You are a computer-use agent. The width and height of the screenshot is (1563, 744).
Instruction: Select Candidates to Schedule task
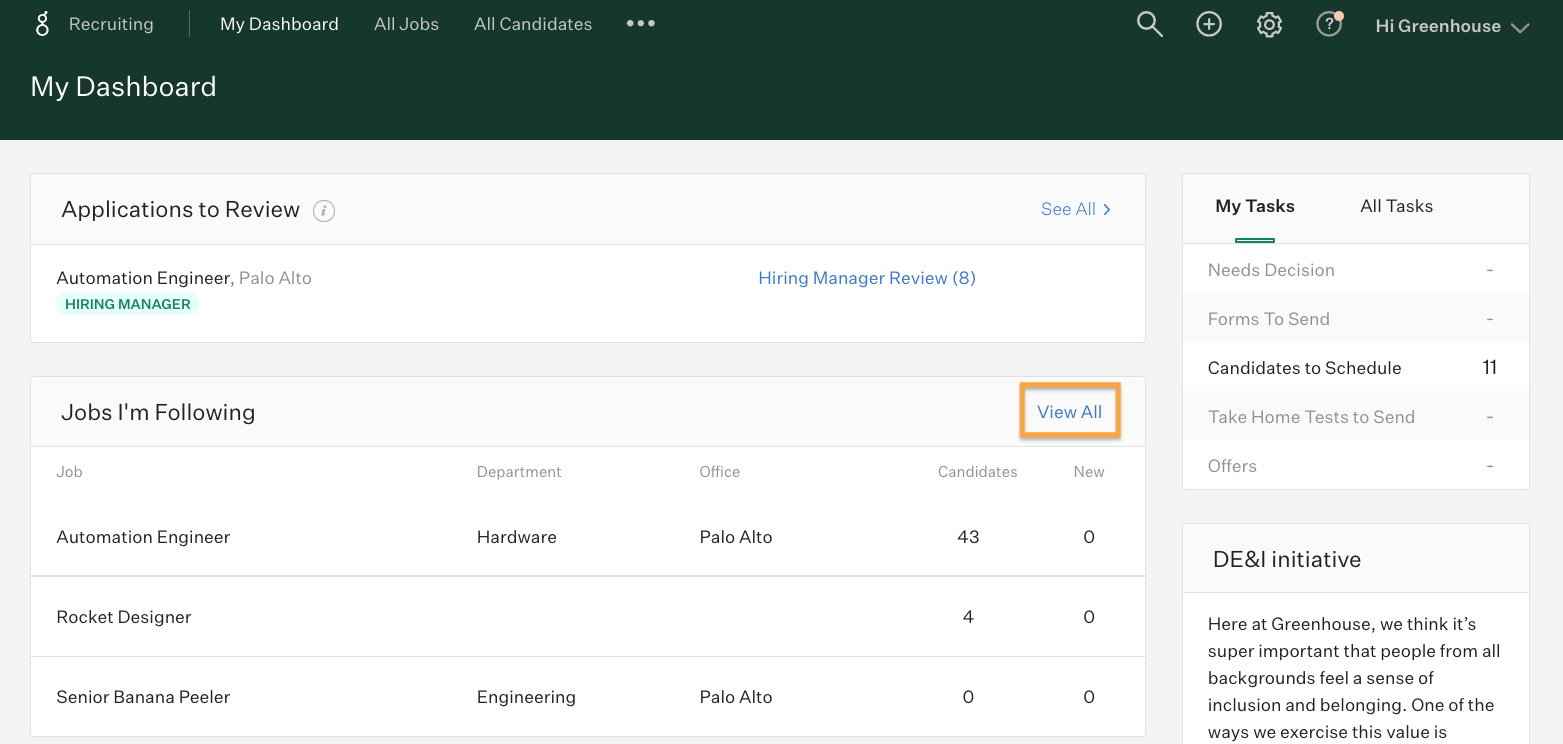click(1355, 368)
